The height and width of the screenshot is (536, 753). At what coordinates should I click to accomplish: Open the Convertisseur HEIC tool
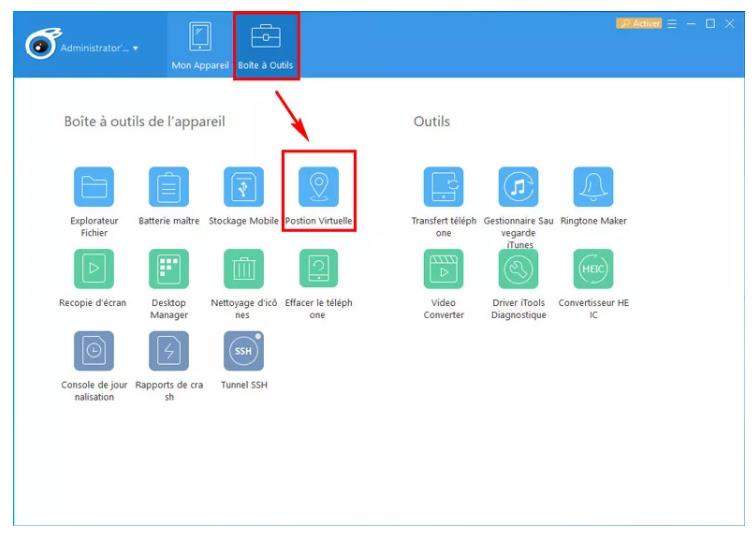point(593,269)
